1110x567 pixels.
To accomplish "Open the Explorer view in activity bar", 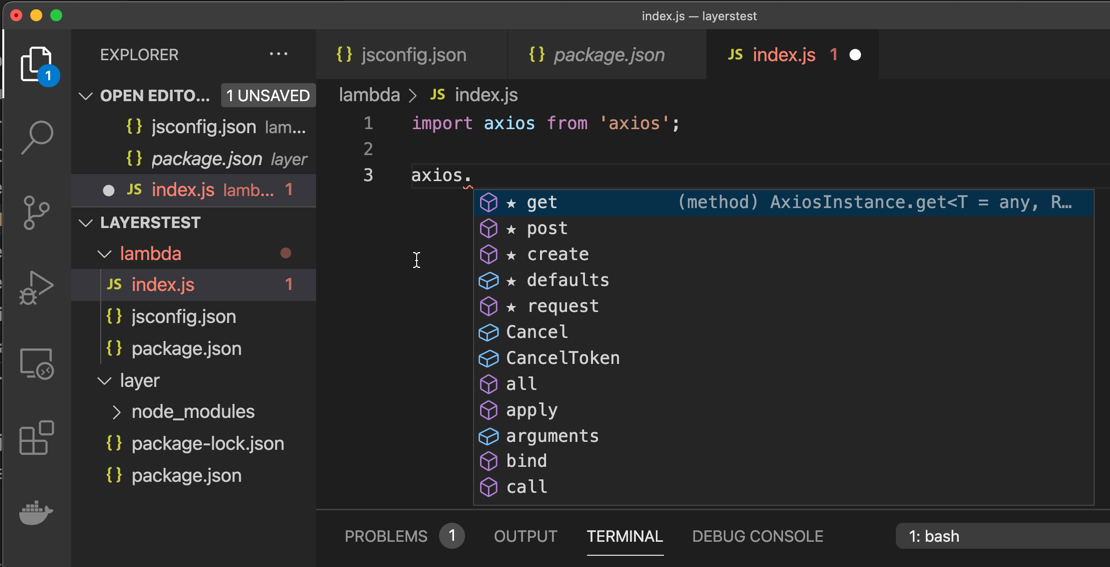I will pos(37,64).
